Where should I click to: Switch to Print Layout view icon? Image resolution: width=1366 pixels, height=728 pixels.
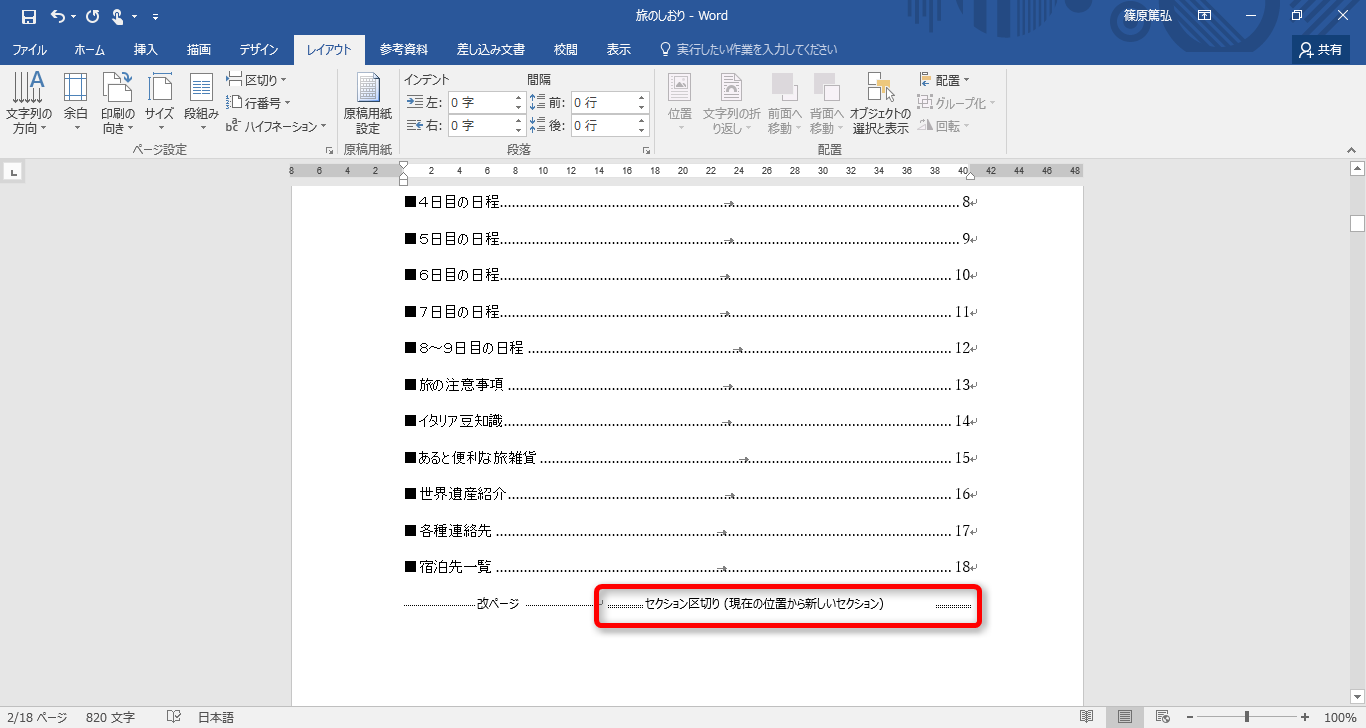1125,717
